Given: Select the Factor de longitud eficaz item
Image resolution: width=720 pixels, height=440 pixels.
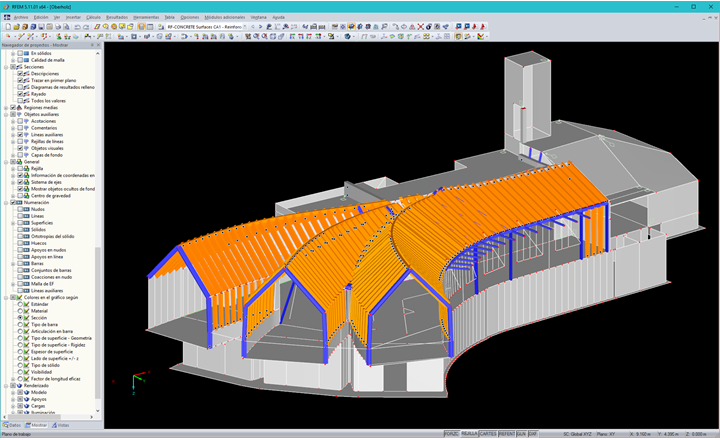Looking at the screenshot, I should pos(56,379).
